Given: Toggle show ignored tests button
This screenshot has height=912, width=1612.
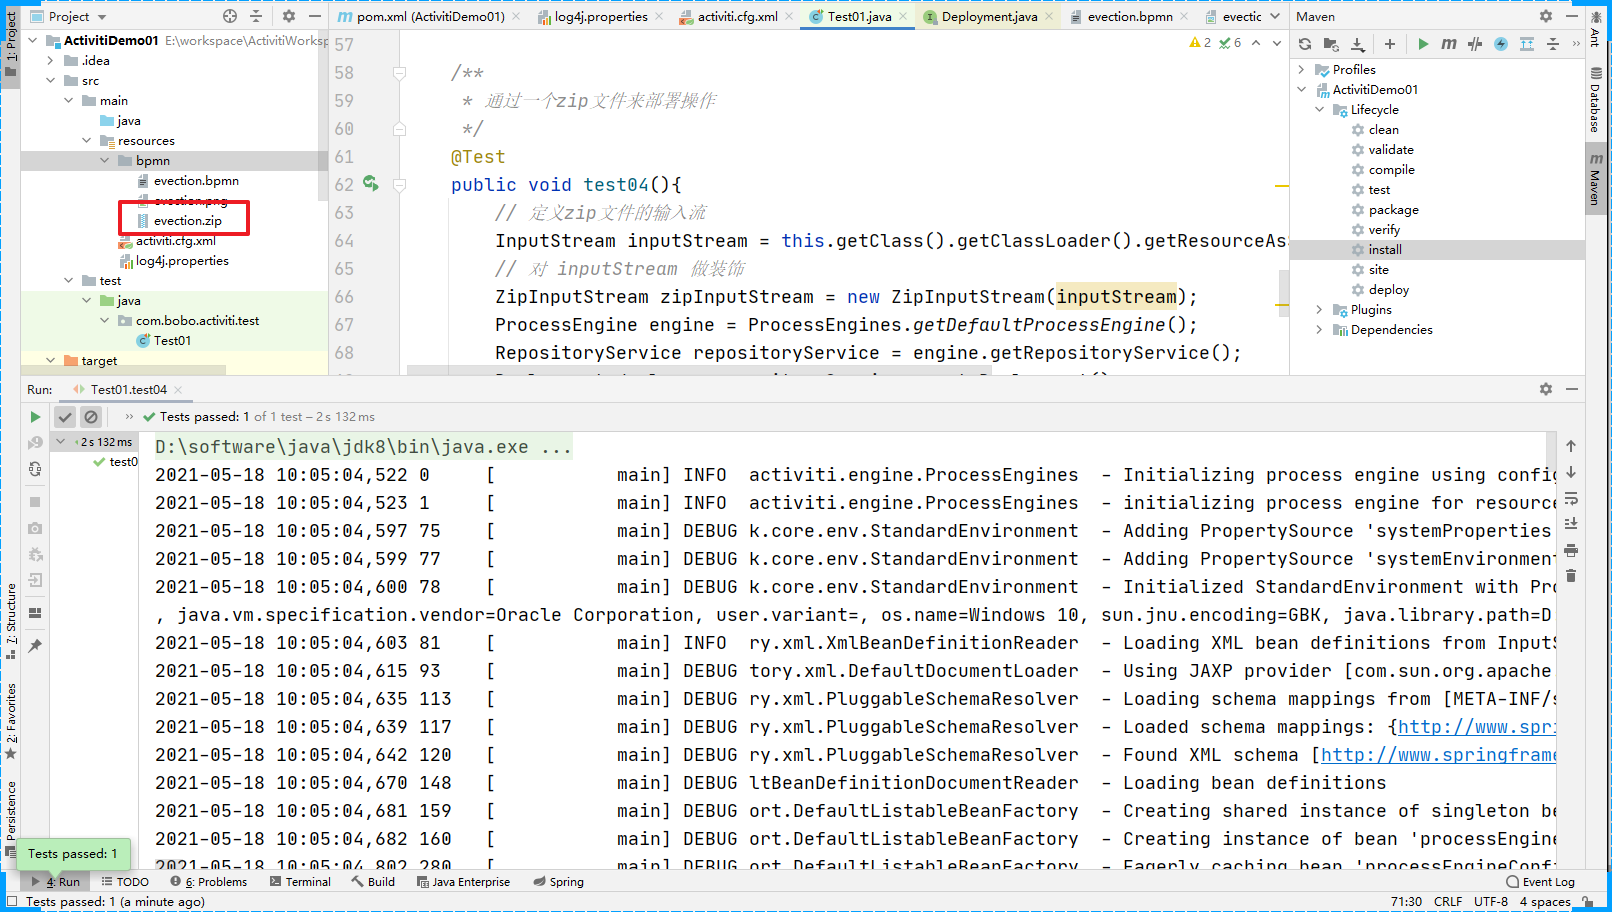Looking at the screenshot, I should tap(91, 417).
